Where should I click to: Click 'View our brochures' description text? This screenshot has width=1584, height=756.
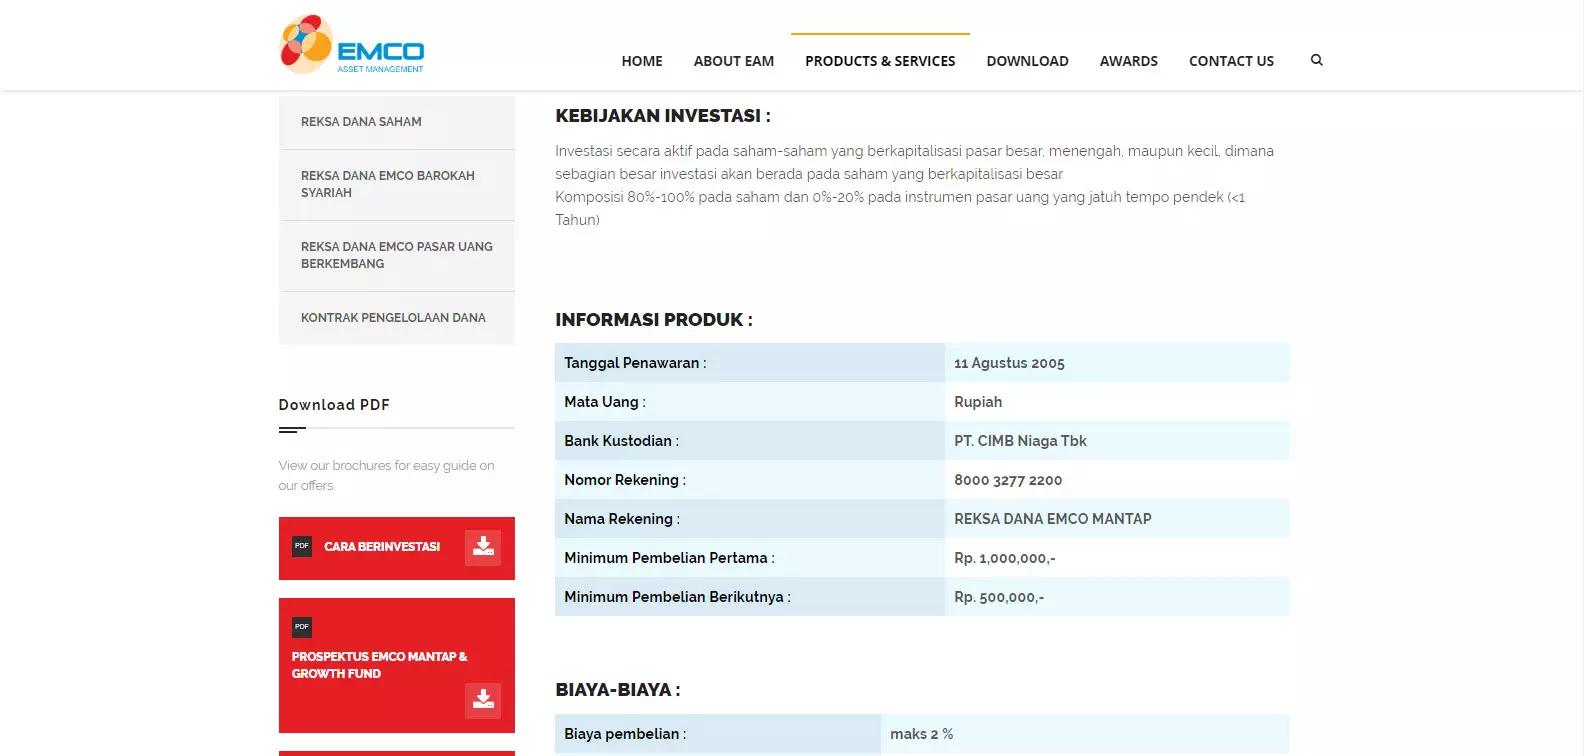386,475
